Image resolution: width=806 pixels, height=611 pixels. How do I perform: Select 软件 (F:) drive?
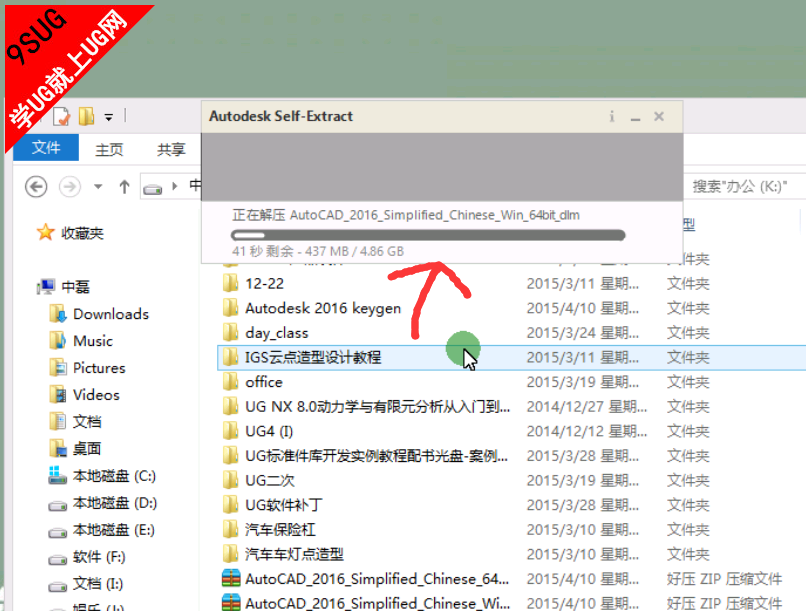point(87,557)
